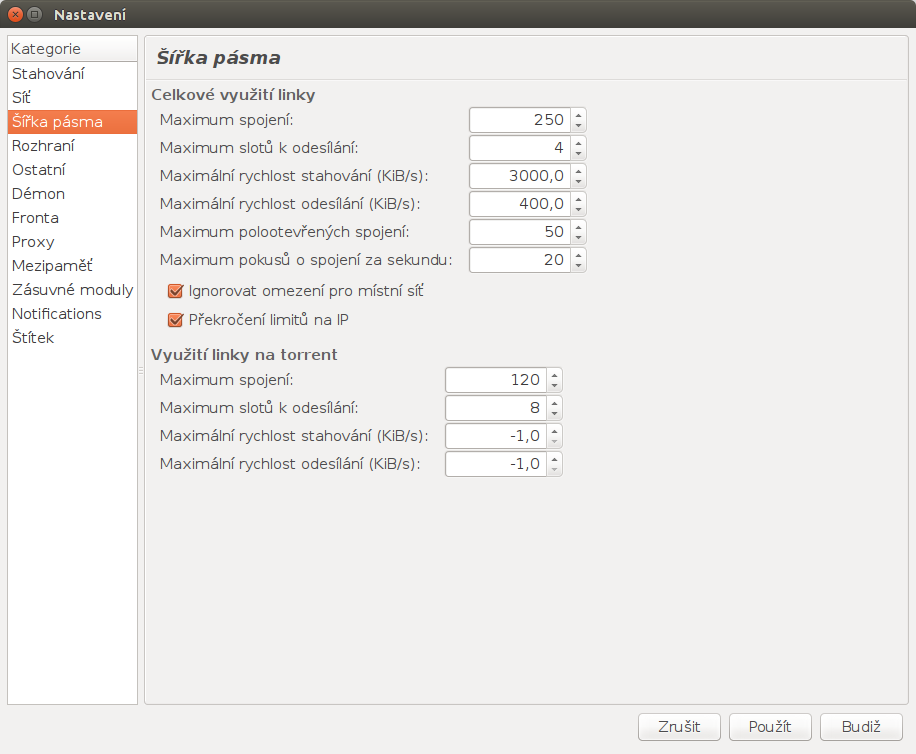
Task: Decrease global Maximální rychlost odesílání value
Action: (x=578, y=209)
